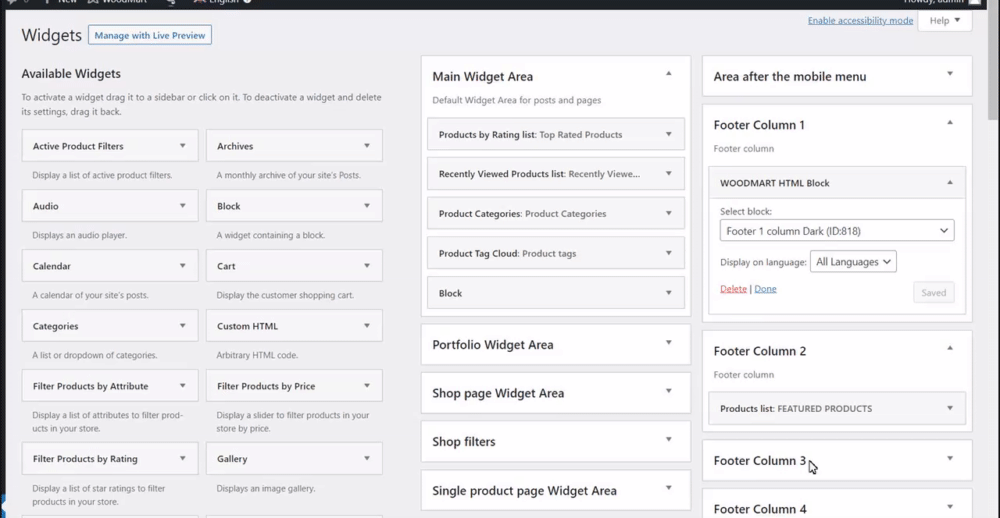The image size is (1000, 518).
Task: Open the All Languages dropdown
Action: pos(853,262)
